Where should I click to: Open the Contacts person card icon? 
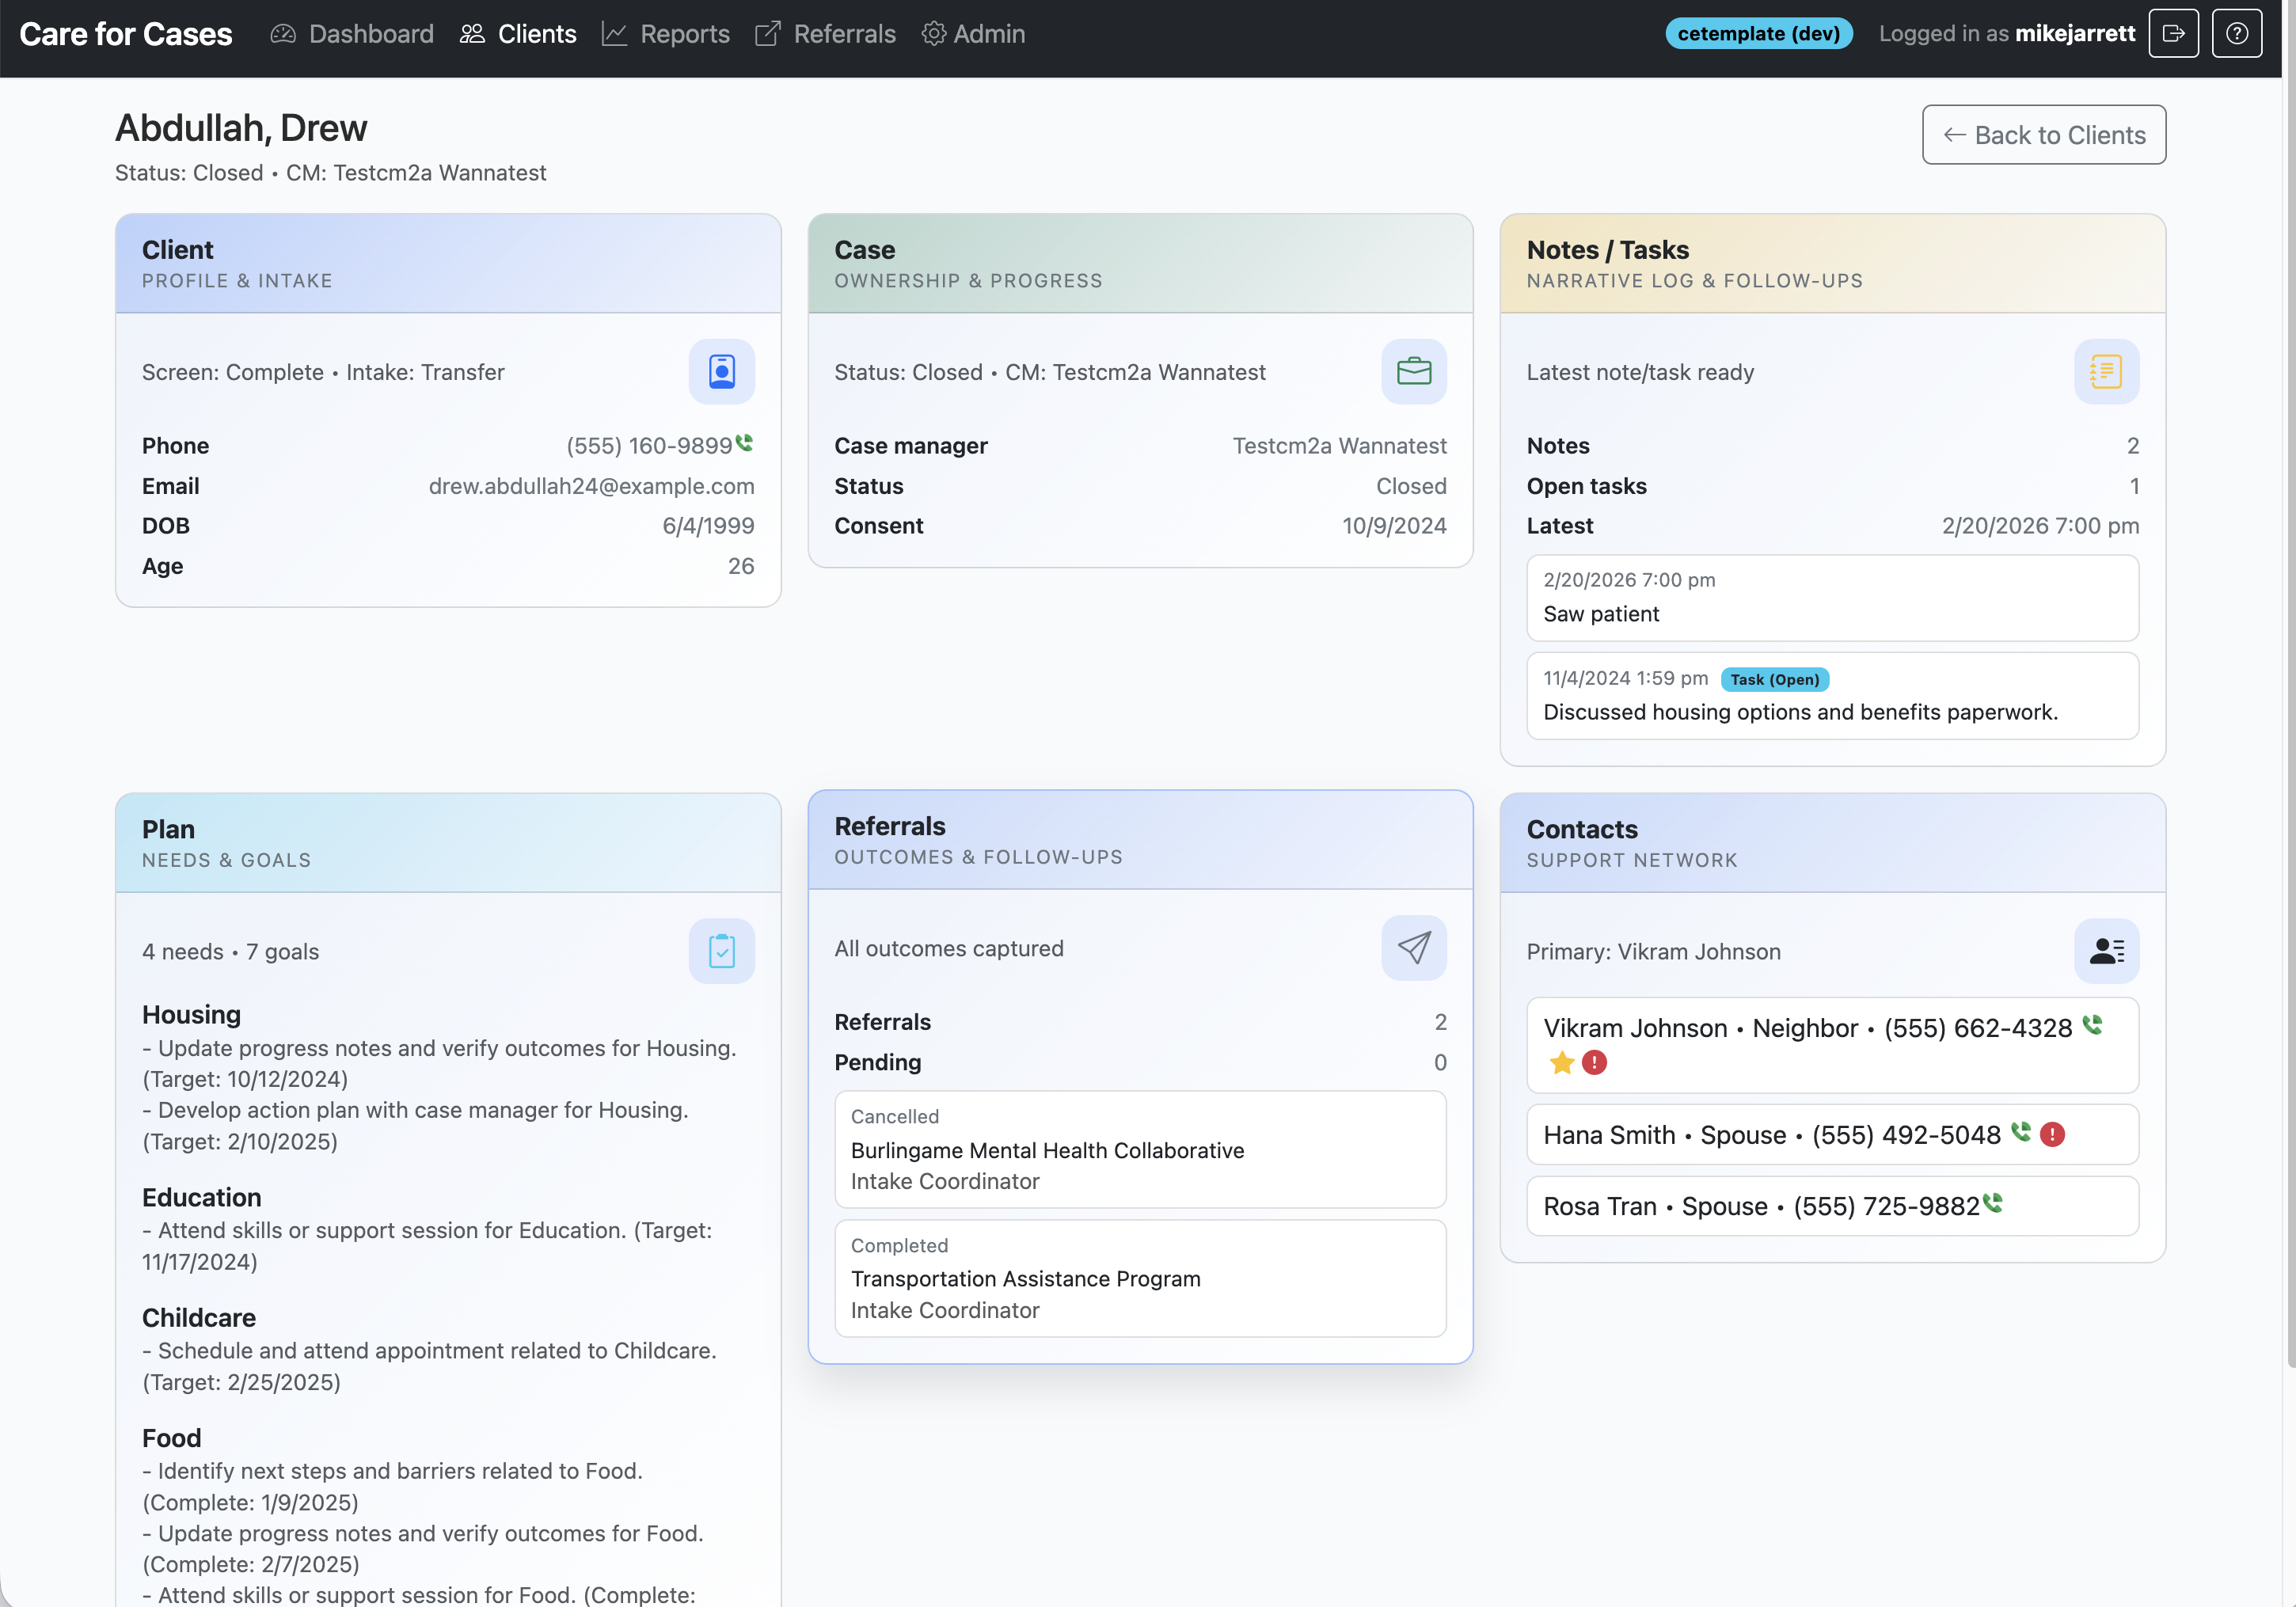tap(2105, 951)
